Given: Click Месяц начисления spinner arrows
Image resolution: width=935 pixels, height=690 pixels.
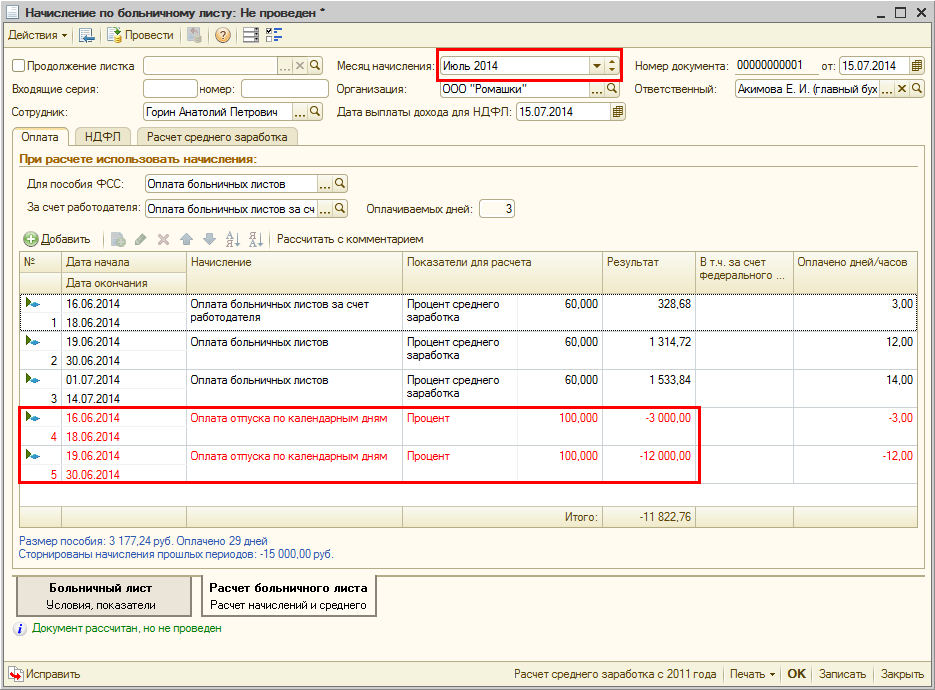Looking at the screenshot, I should click(x=613, y=66).
